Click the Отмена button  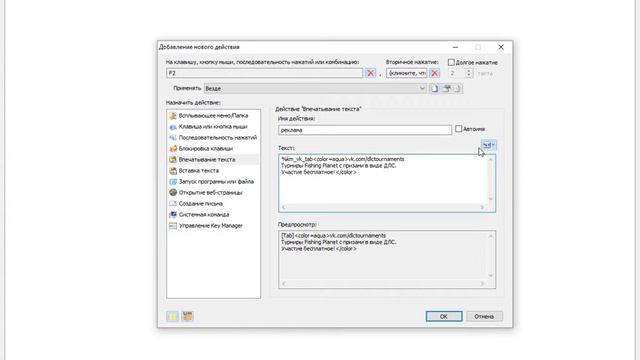(484, 316)
